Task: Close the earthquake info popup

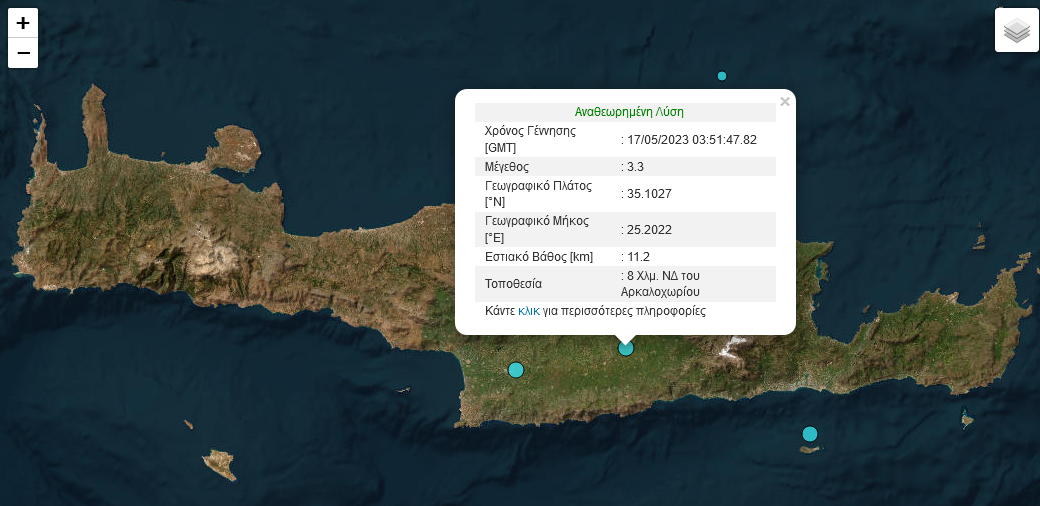Action: click(785, 101)
